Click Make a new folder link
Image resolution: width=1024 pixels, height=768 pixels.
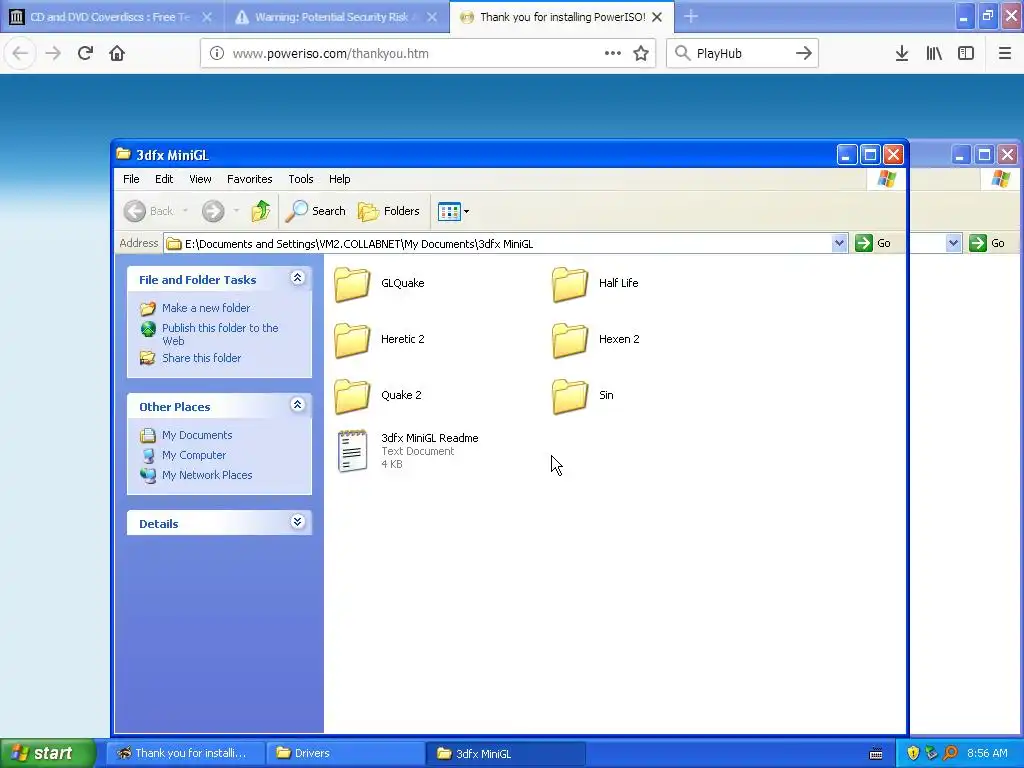[206, 308]
